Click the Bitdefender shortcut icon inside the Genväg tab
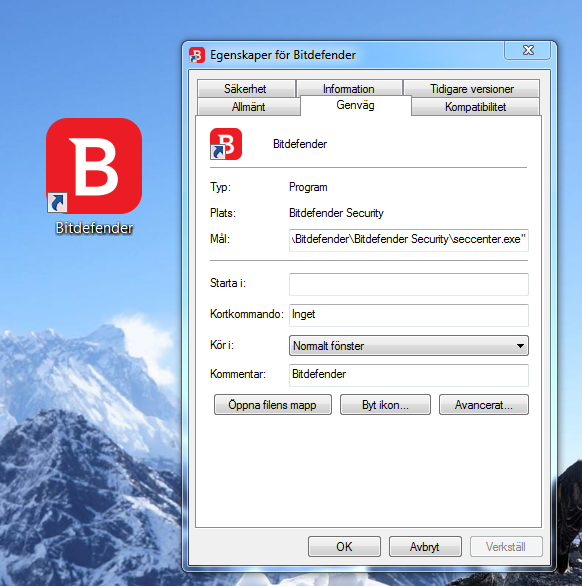The image size is (582, 586). 226,144
